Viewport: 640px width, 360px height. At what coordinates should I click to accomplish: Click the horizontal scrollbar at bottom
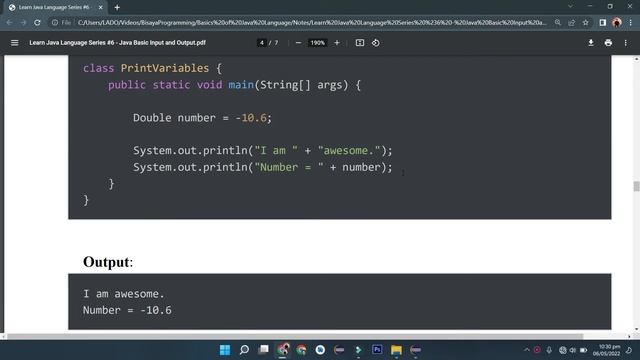click(x=295, y=336)
